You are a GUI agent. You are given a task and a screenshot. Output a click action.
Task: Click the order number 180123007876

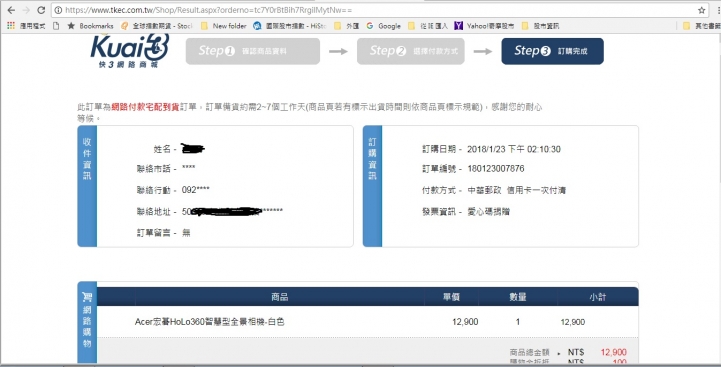point(496,169)
